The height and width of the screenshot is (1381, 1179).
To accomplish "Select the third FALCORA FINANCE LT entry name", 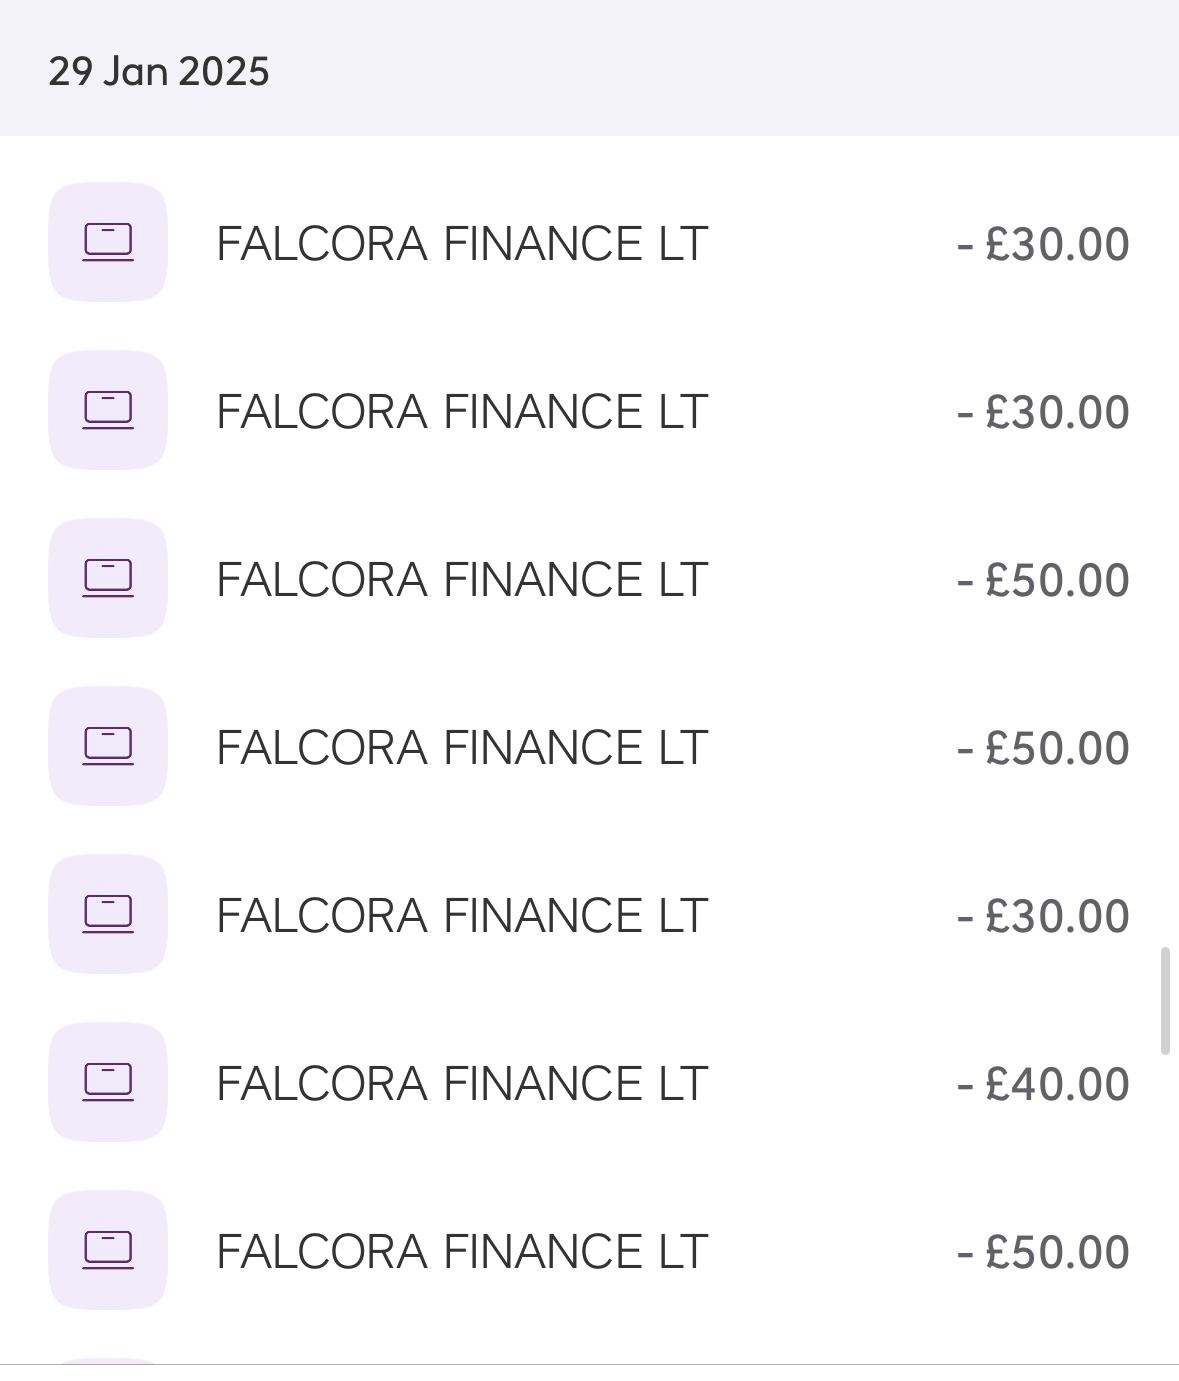I will (462, 580).
